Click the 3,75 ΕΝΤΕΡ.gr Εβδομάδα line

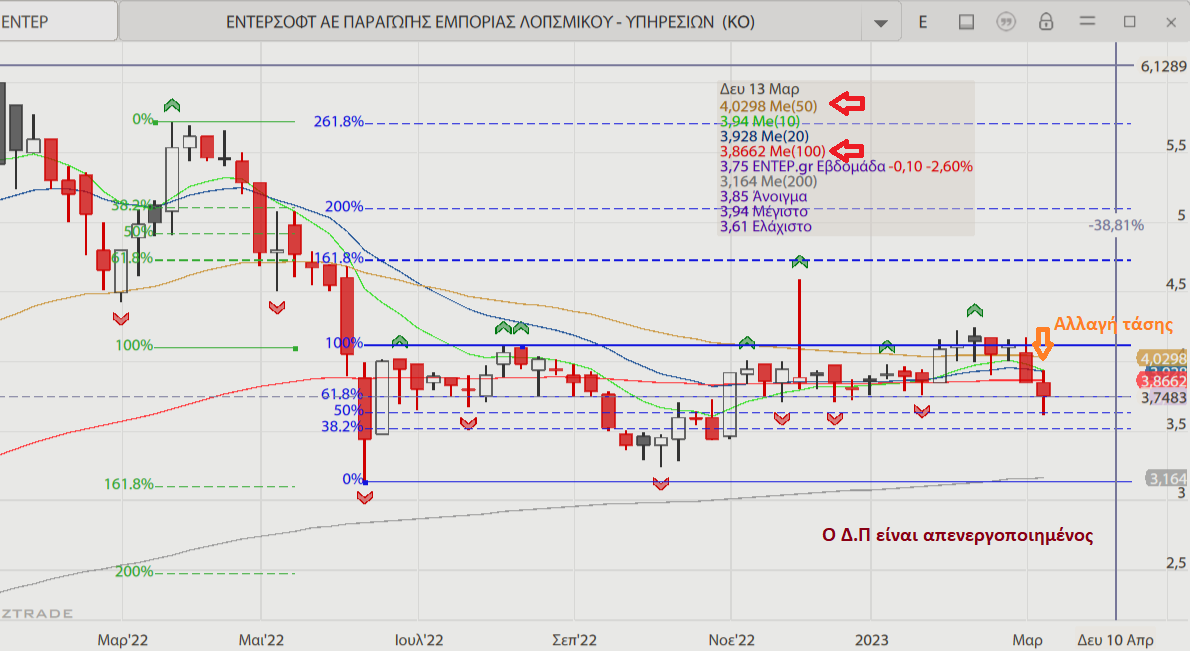pos(846,166)
